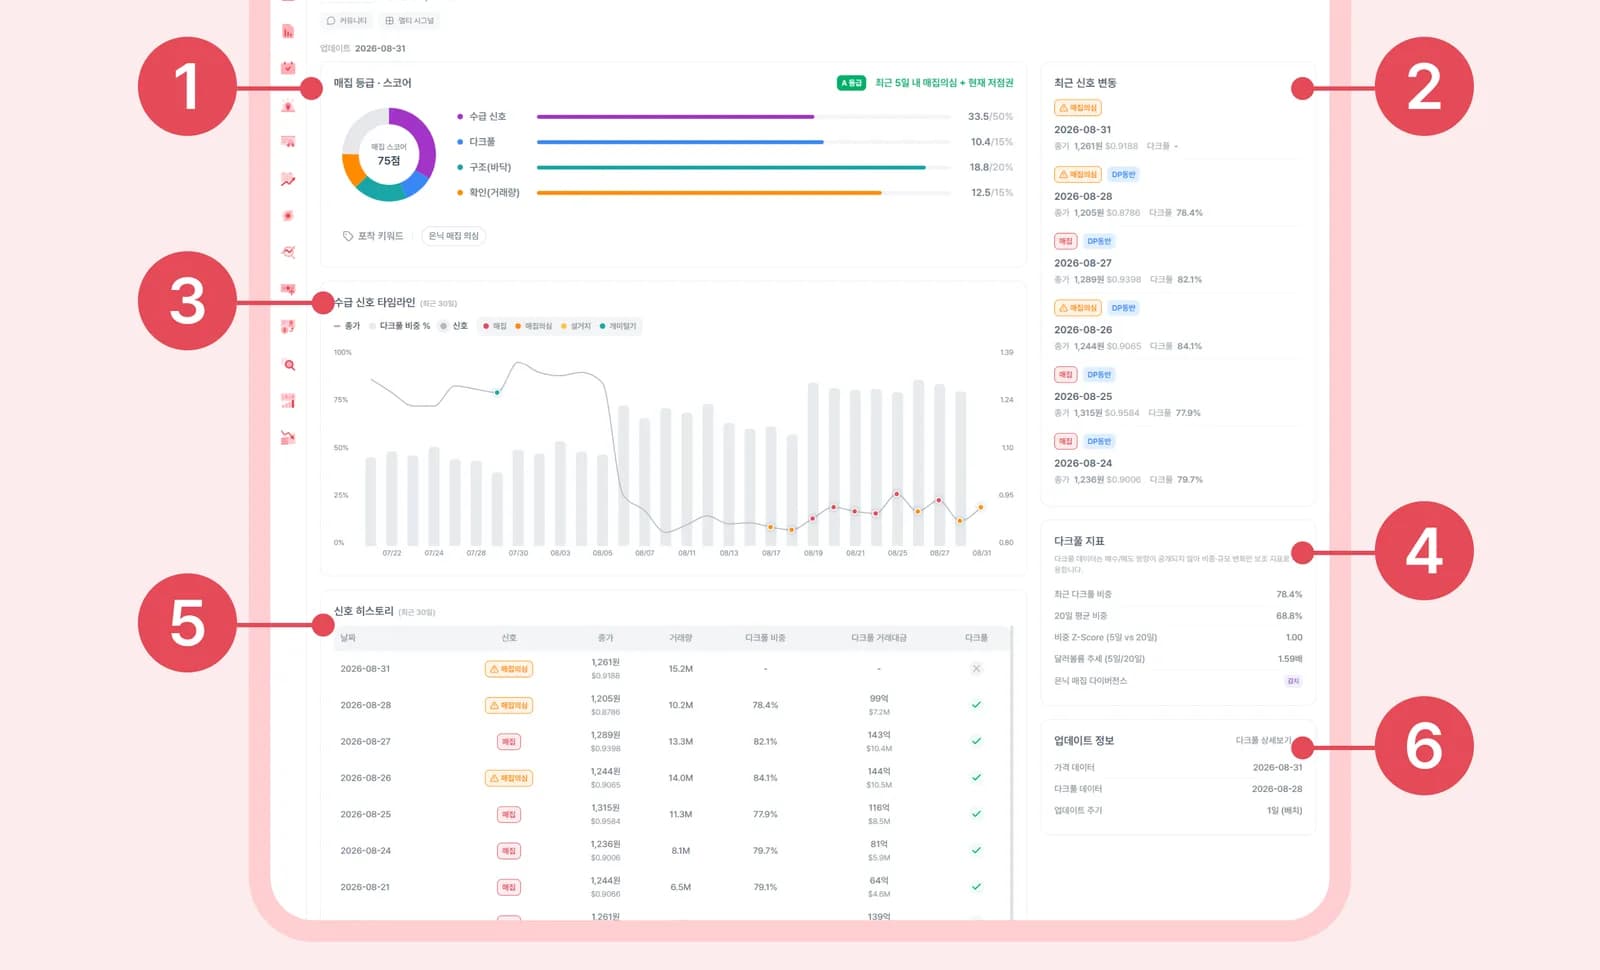Click the green A등급 grade badge
This screenshot has height=970, width=1600.
(851, 83)
